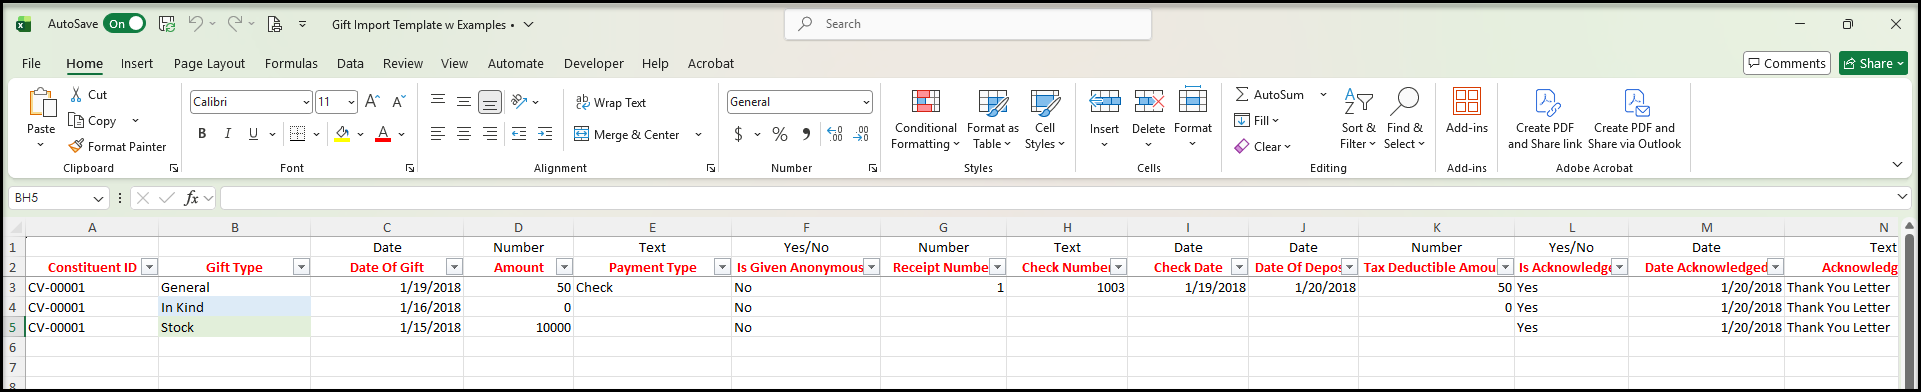Open Cell Styles gallery
Image resolution: width=1921 pixels, height=392 pixels.
(1045, 119)
